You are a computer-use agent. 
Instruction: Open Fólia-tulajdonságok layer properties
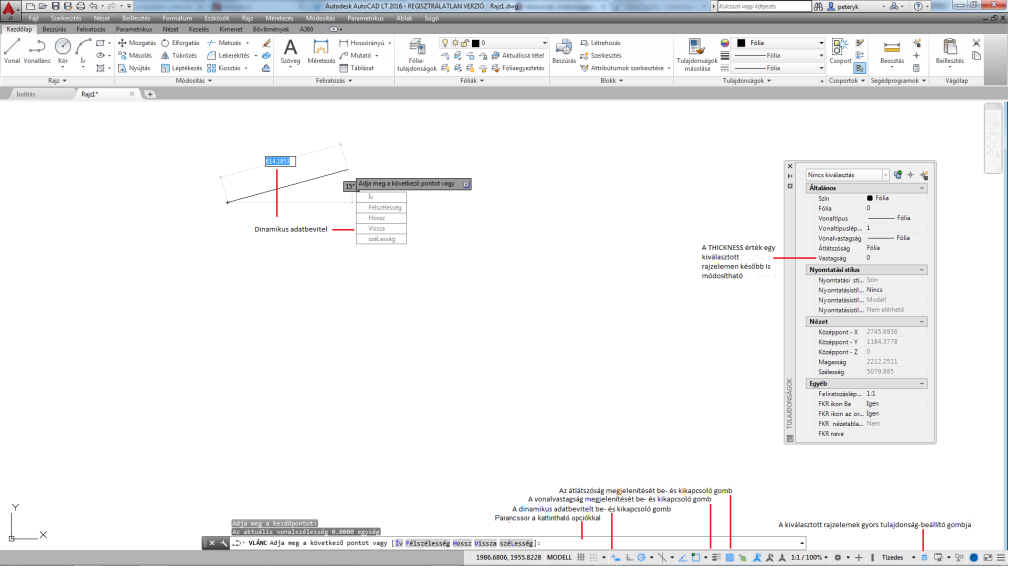417,55
